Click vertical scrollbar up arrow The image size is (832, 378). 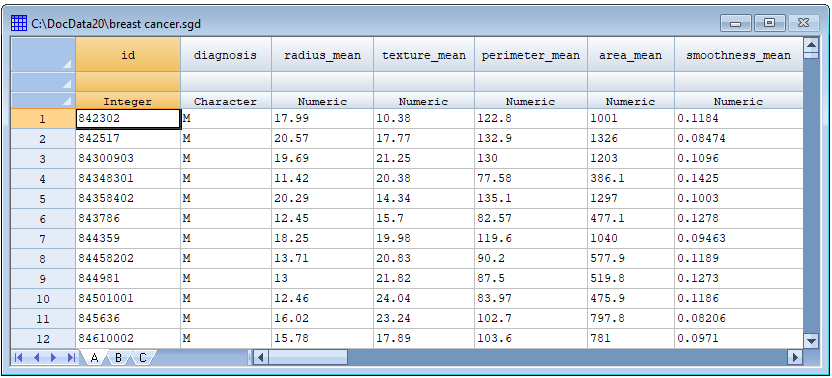pyautogui.click(x=810, y=45)
